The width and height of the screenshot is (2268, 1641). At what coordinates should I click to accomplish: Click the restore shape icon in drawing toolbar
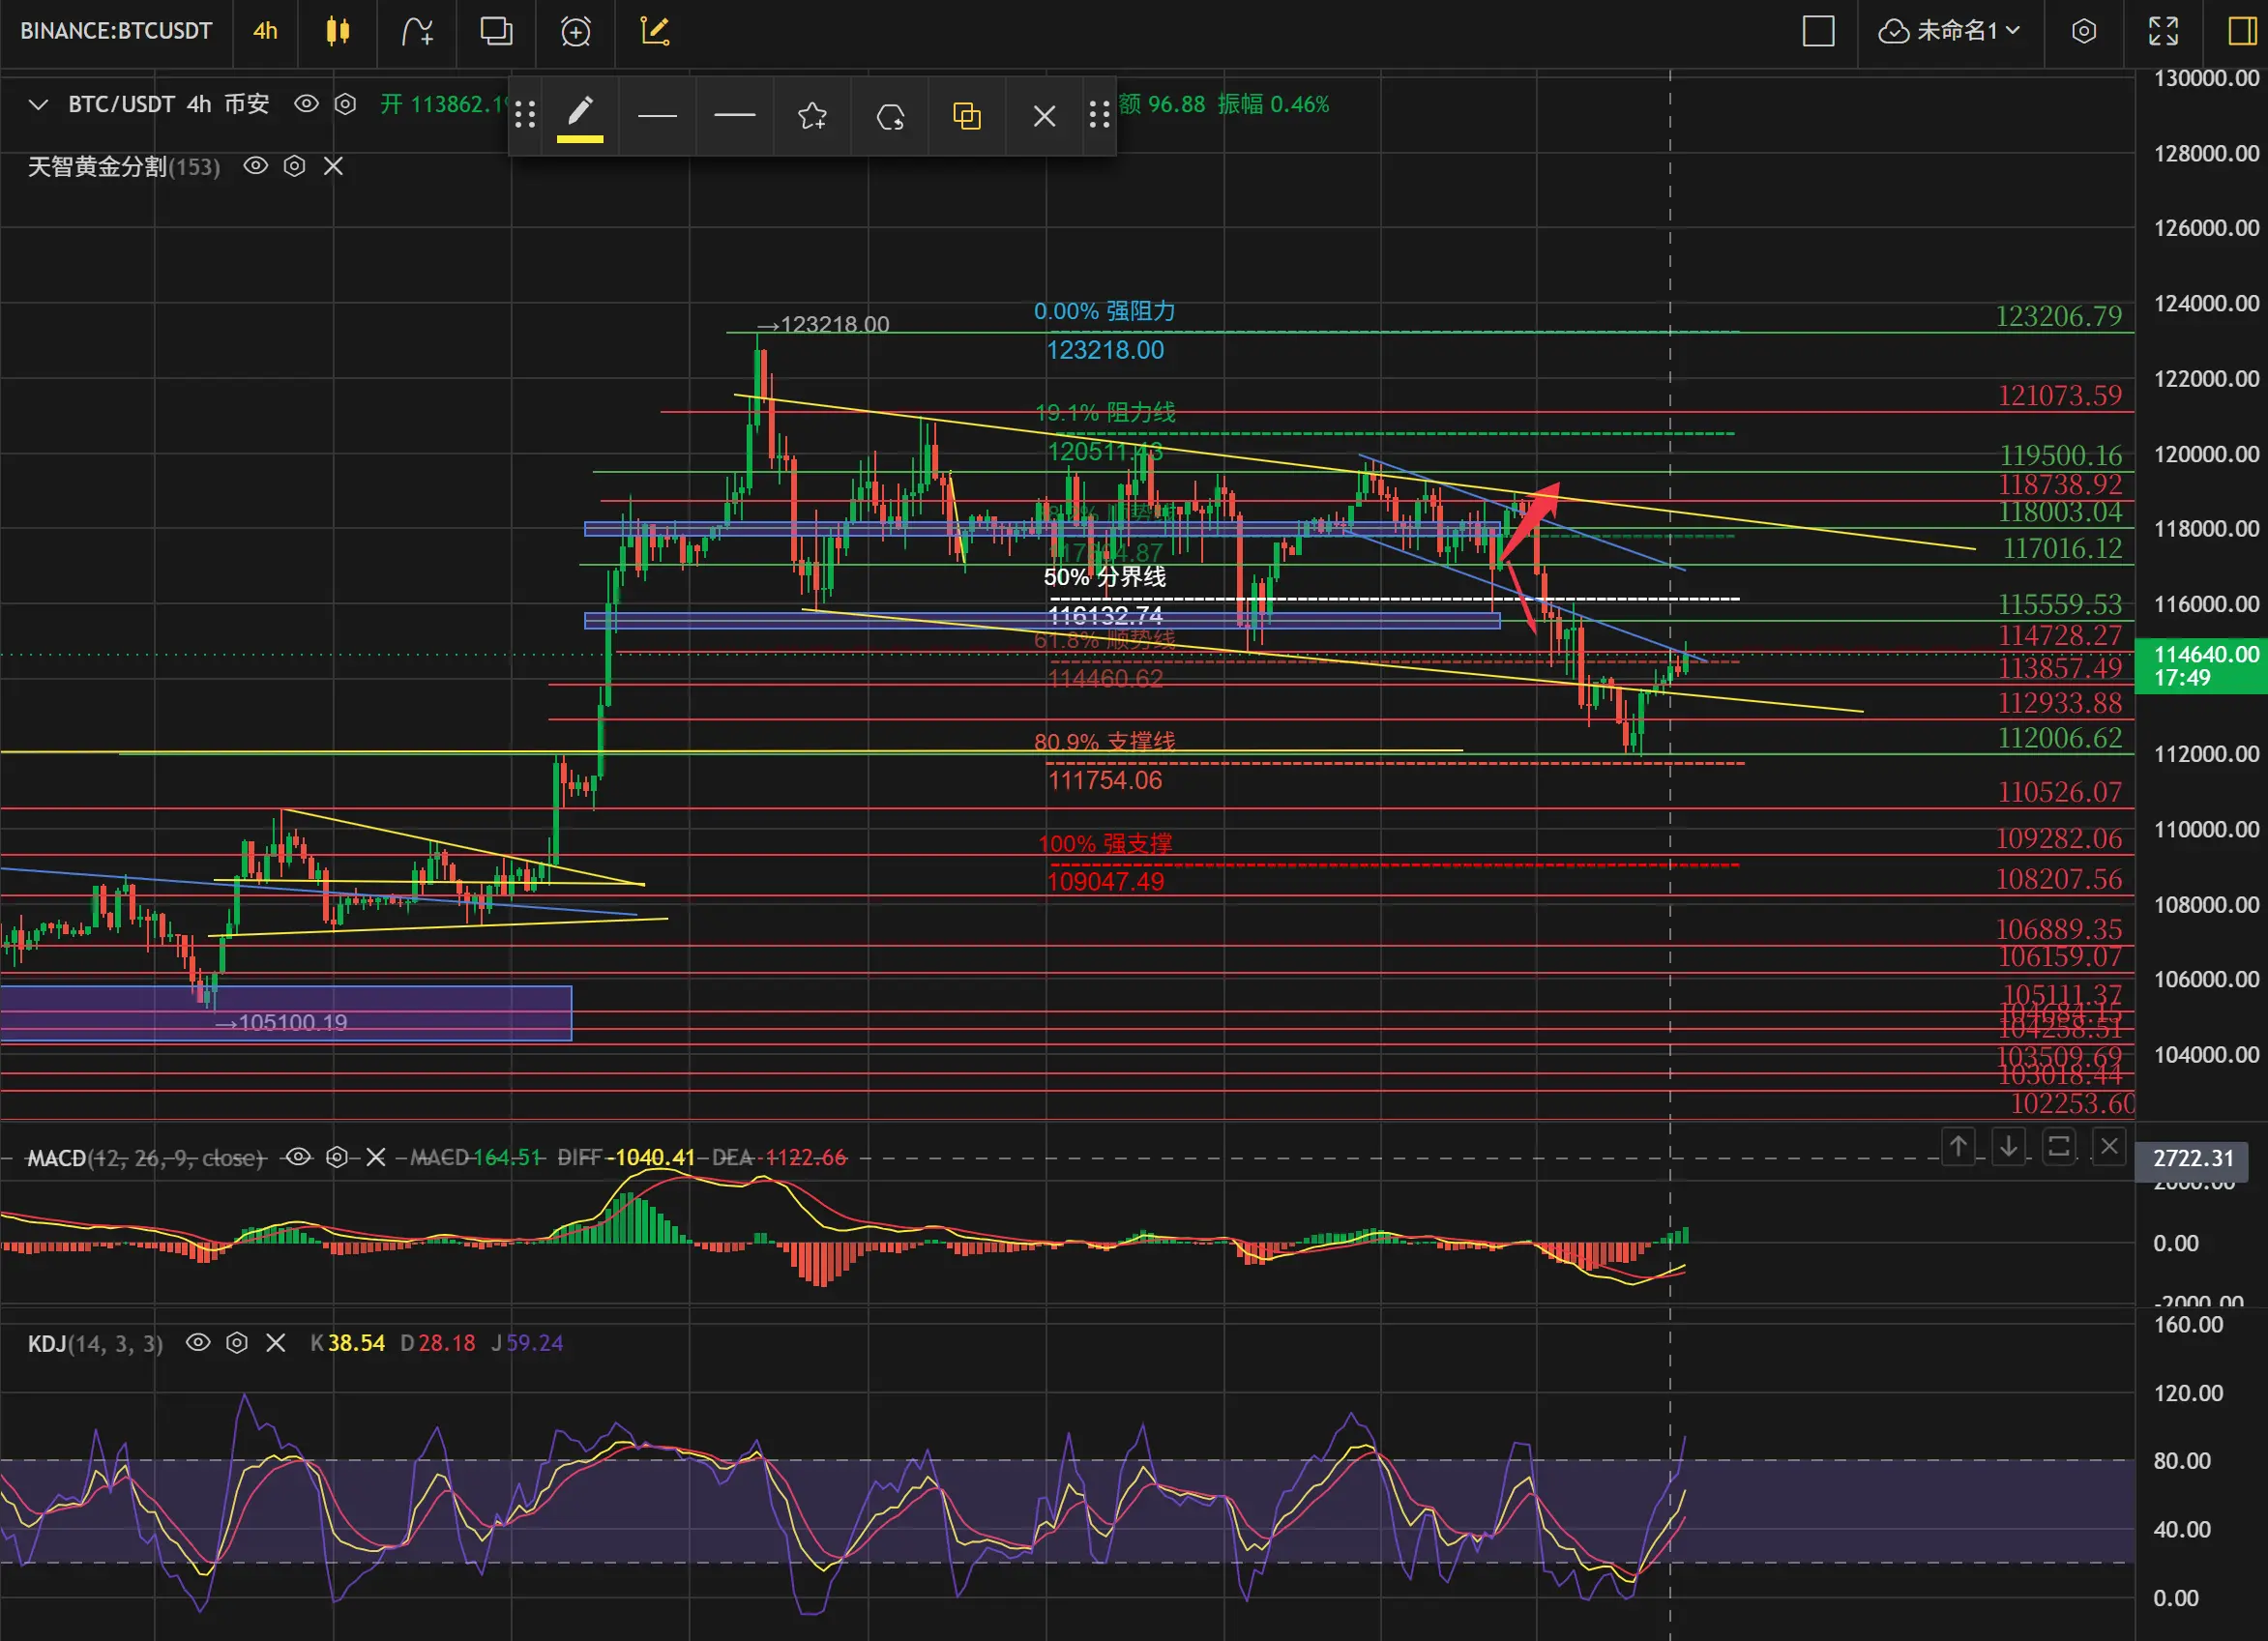coord(890,116)
